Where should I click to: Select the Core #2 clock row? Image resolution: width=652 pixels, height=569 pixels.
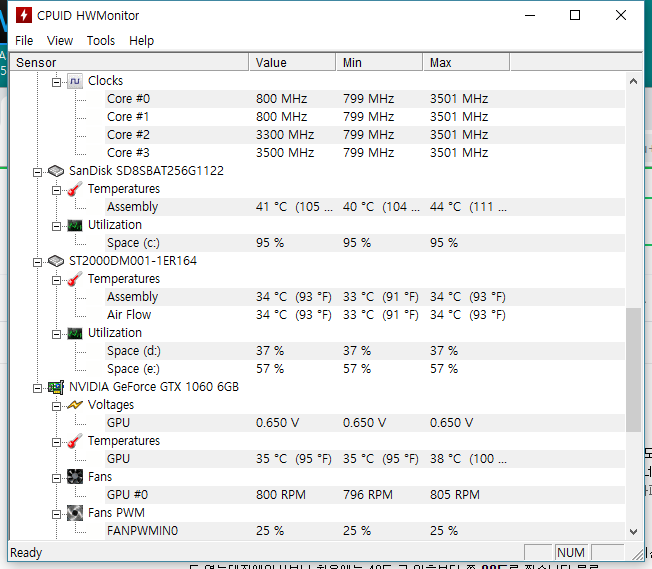click(365, 135)
